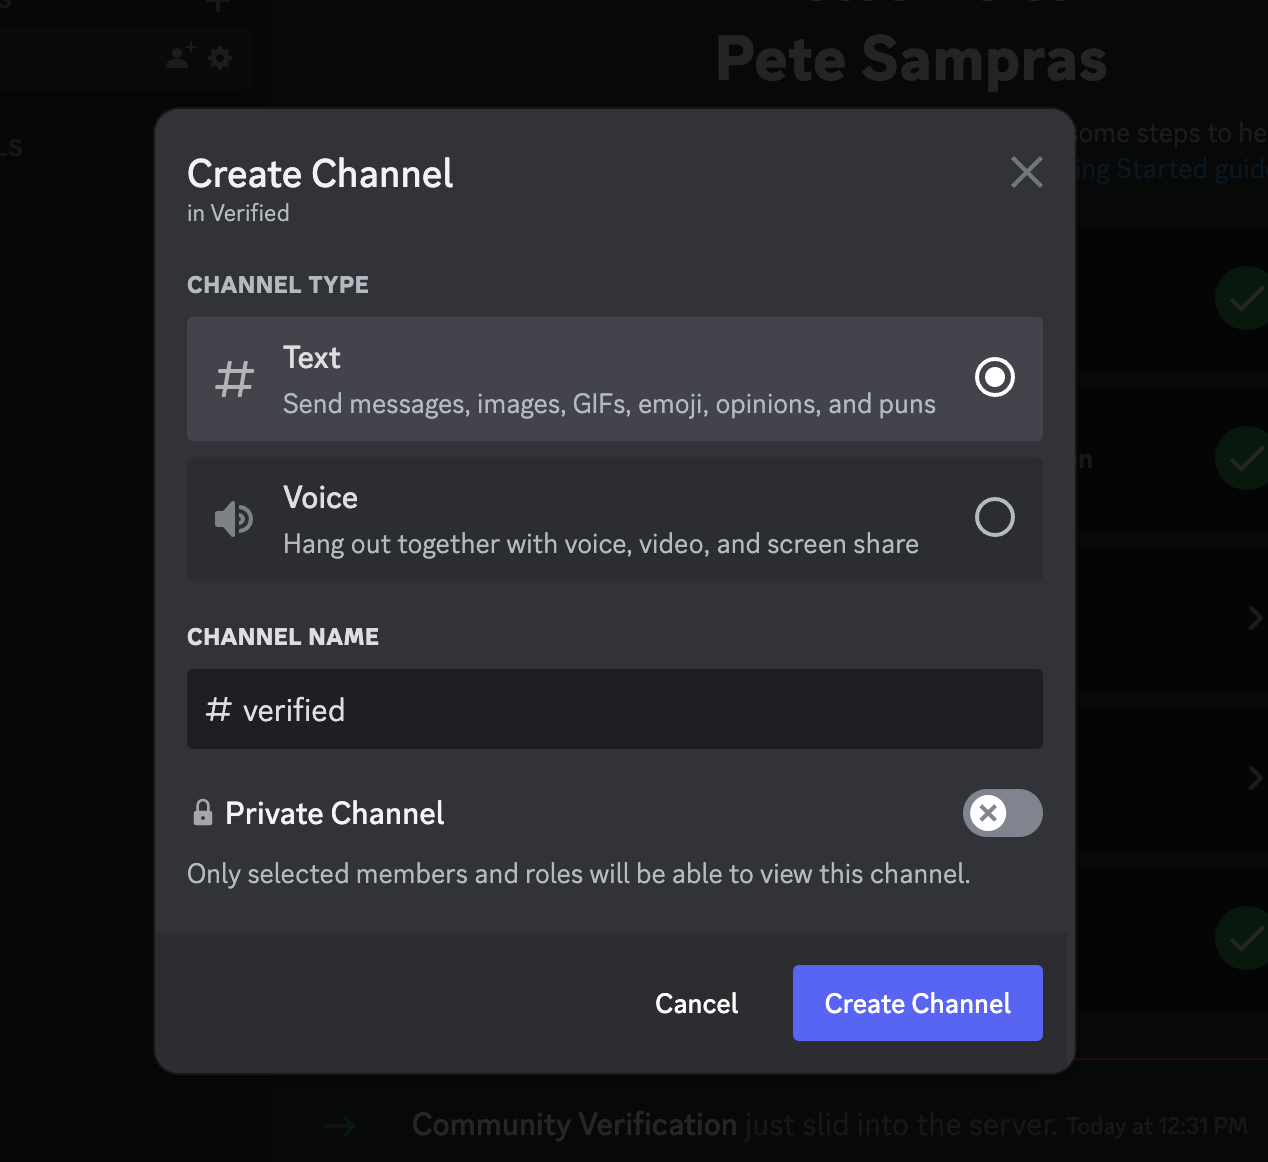Click the lock icon next to Private Channel

(x=203, y=812)
